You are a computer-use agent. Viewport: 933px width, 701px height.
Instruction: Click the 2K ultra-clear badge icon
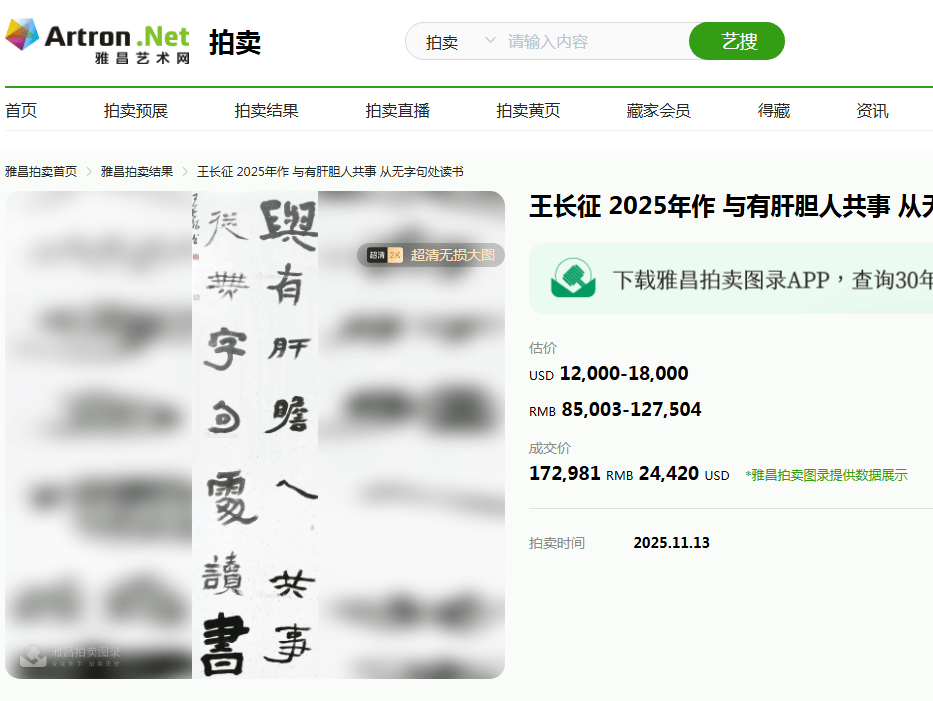pos(384,255)
